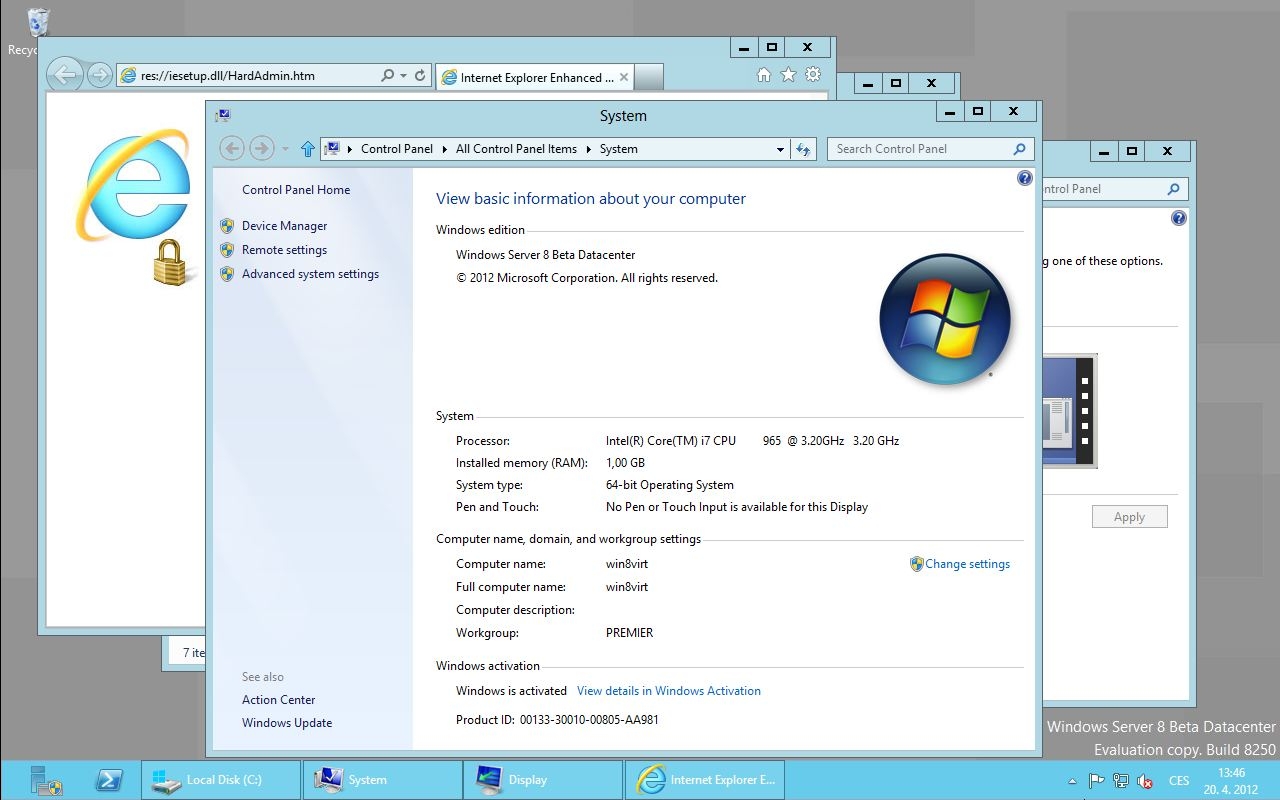Click the Home icon in Internet Explorer
The height and width of the screenshot is (800, 1280).
click(x=764, y=75)
